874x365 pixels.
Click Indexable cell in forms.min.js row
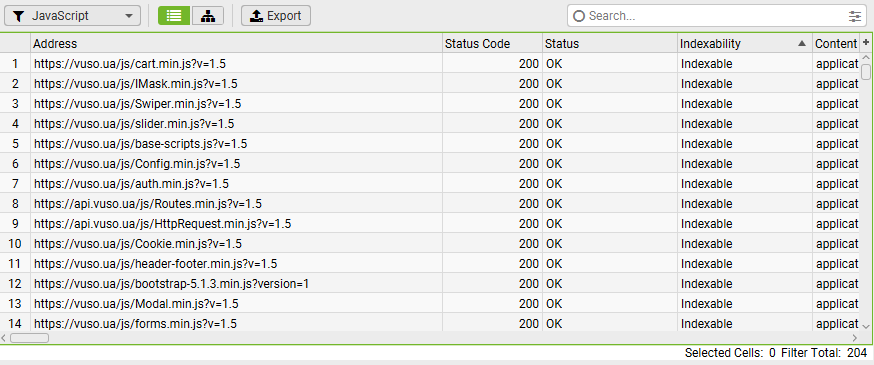pos(745,324)
